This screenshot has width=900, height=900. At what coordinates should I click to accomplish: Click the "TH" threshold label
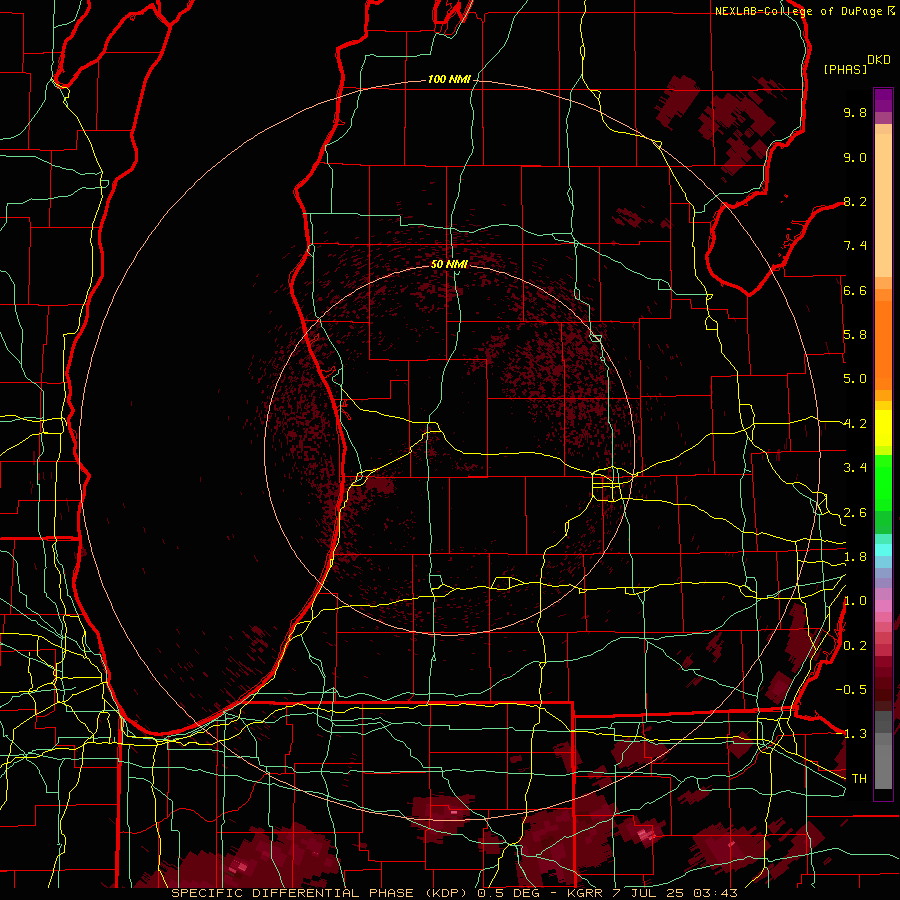[859, 778]
